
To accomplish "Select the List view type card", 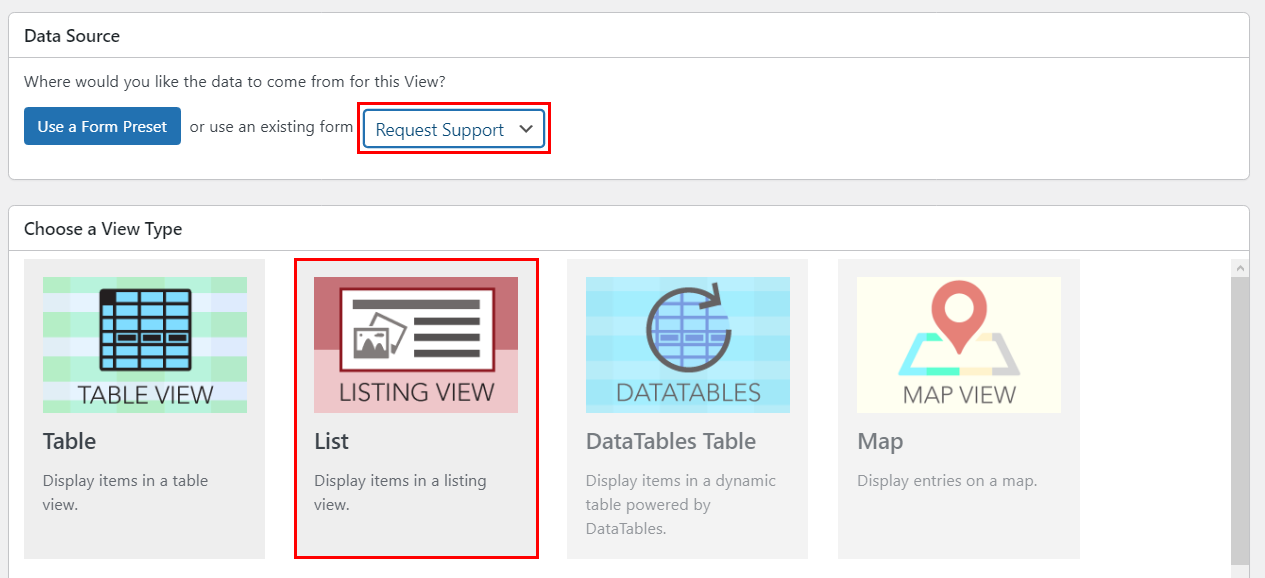I will pyautogui.click(x=416, y=408).
